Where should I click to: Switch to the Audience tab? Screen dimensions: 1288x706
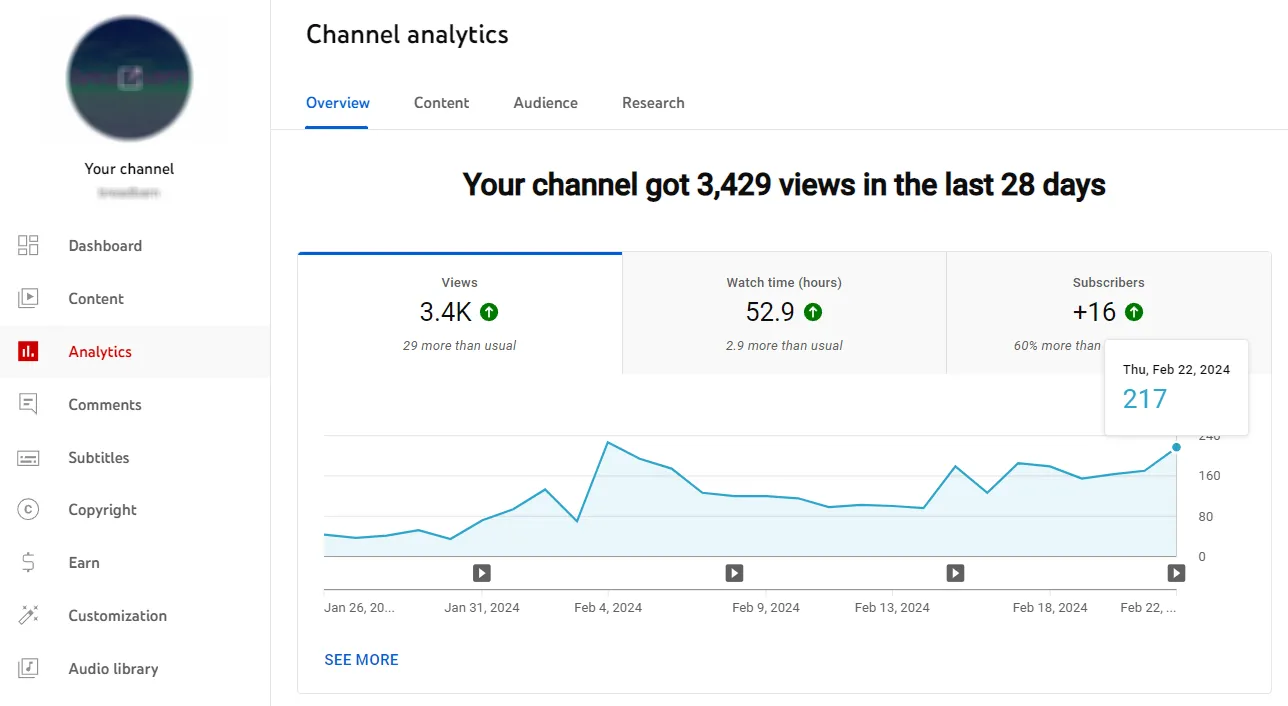tap(545, 102)
